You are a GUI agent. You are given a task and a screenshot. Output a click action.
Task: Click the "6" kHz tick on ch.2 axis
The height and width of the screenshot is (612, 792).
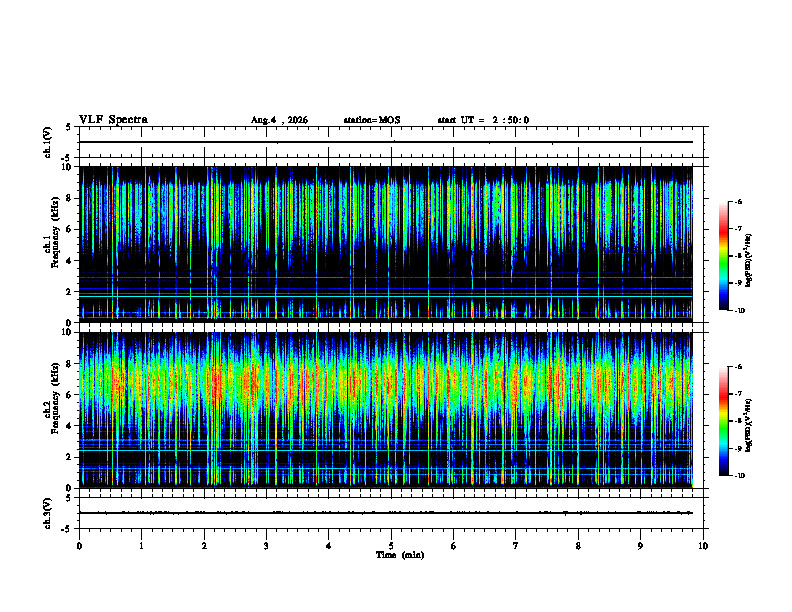click(69, 395)
